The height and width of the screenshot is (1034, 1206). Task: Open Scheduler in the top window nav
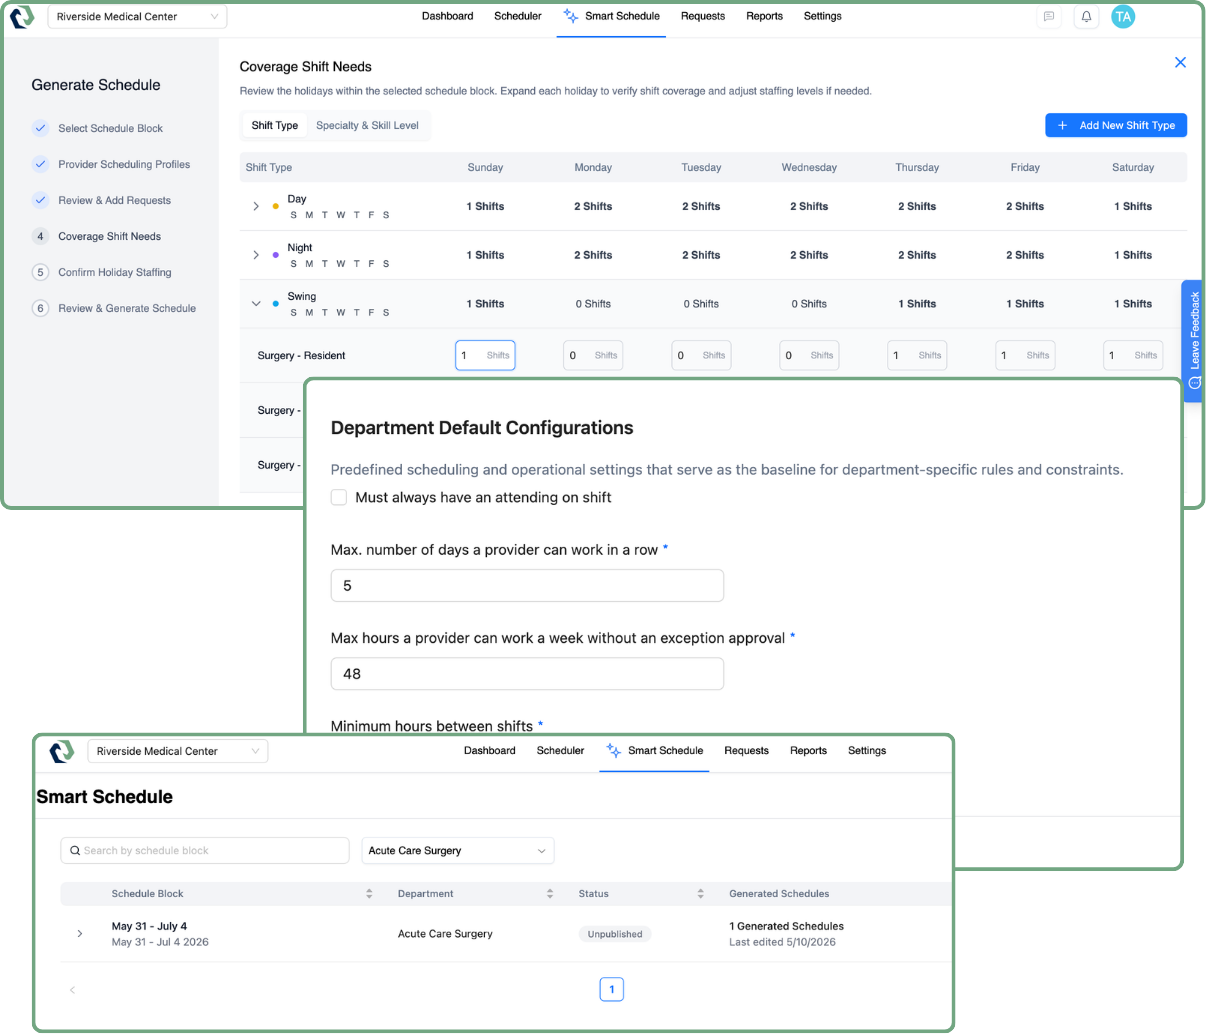point(518,16)
